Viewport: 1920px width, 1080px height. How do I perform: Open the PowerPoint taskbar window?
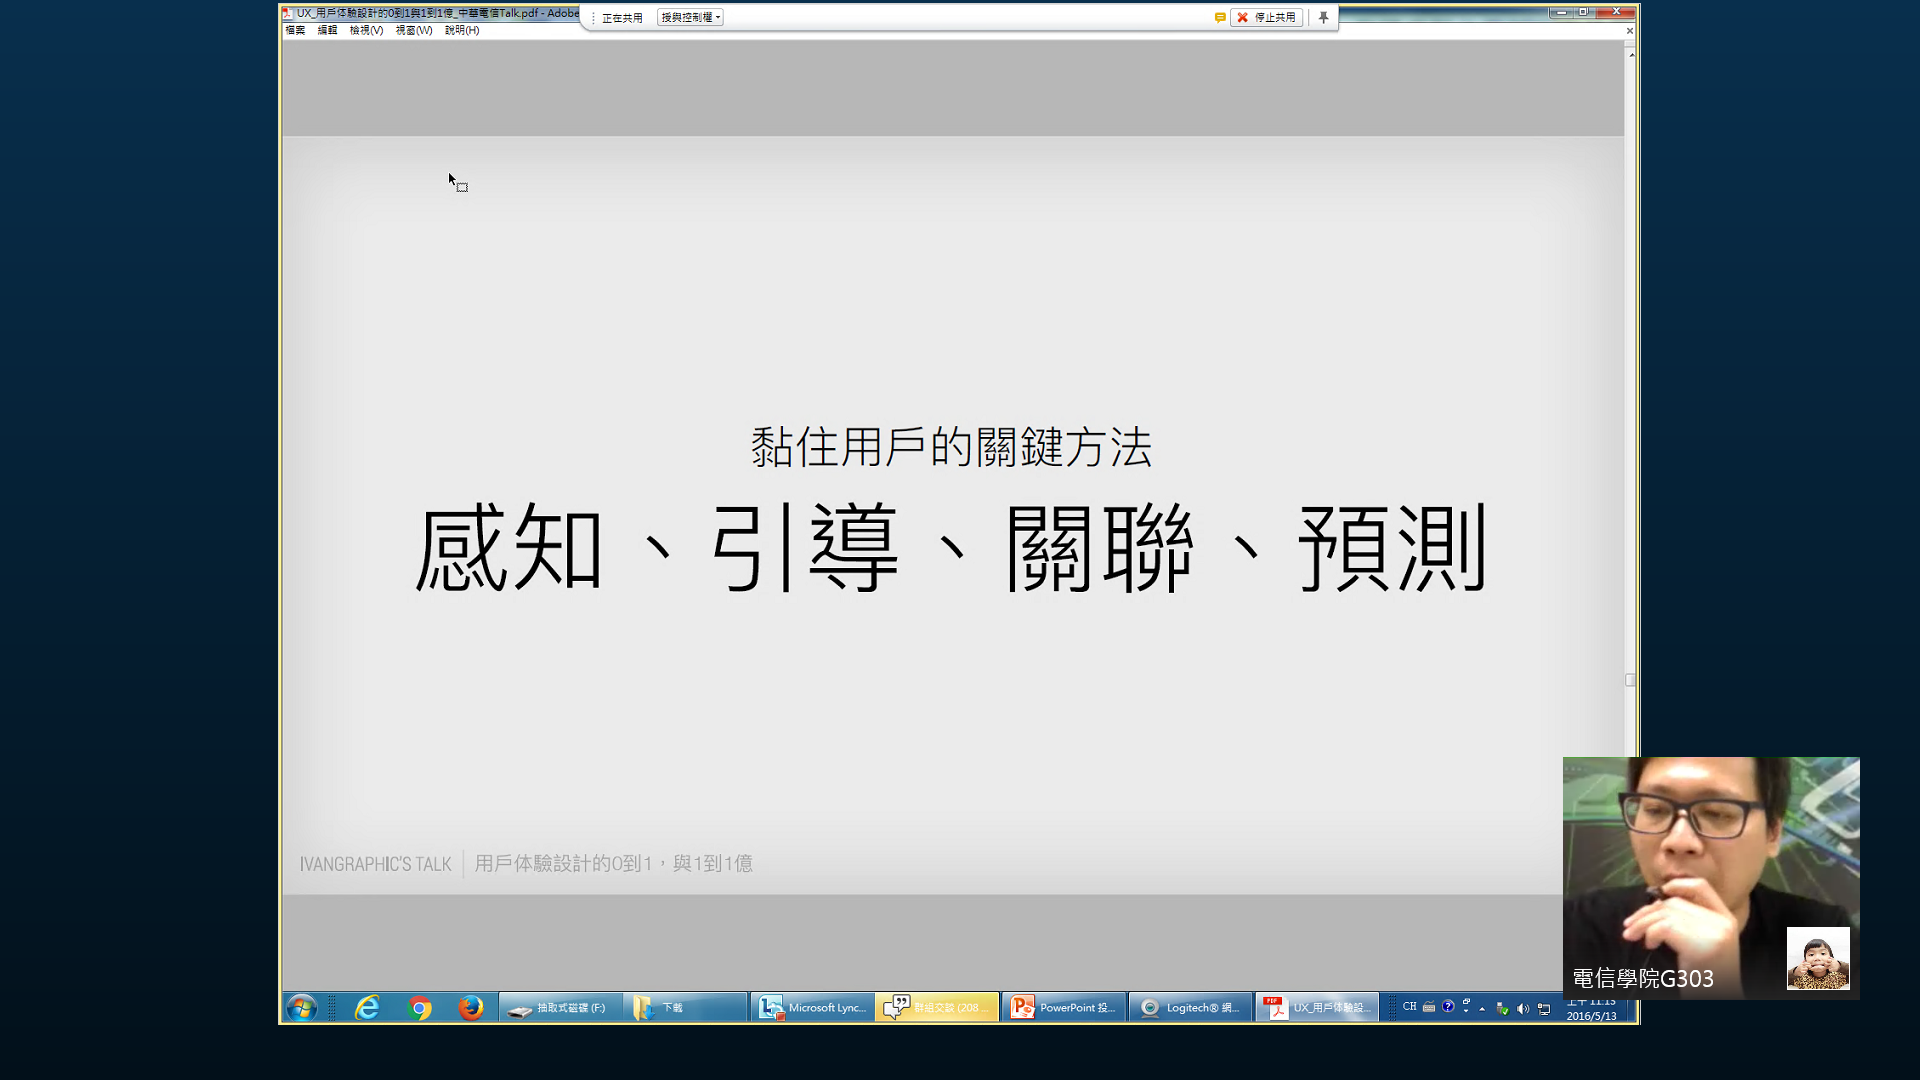point(1064,1007)
